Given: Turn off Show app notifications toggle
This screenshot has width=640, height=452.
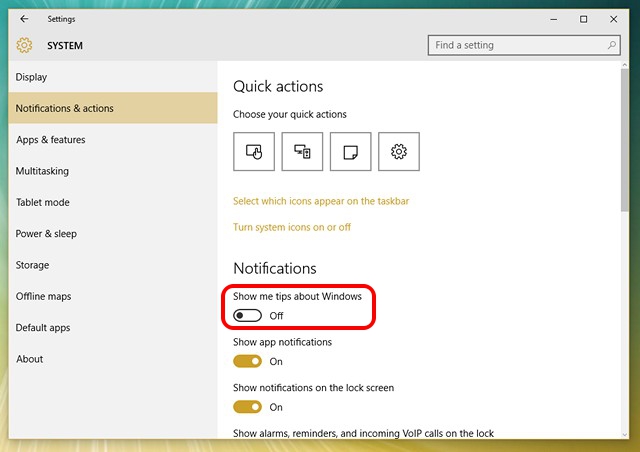Looking at the screenshot, I should (x=247, y=361).
